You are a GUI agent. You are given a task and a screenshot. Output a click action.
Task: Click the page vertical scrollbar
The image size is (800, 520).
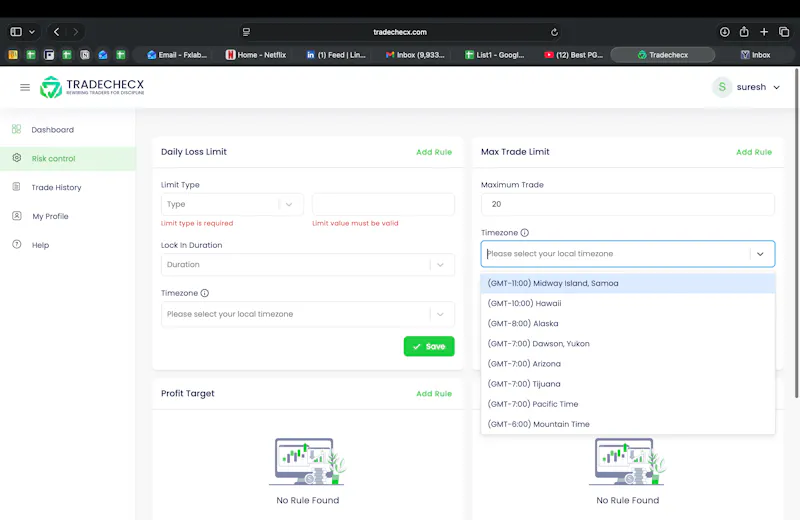(x=796, y=234)
